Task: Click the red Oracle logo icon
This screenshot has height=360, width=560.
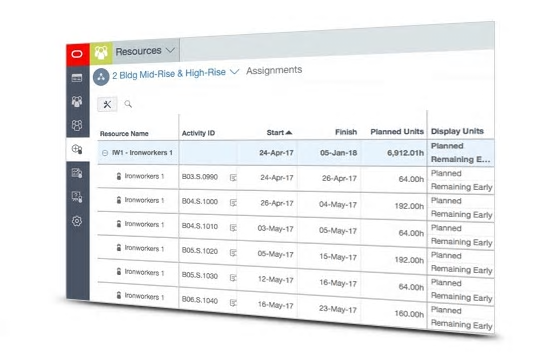Action: [77, 54]
